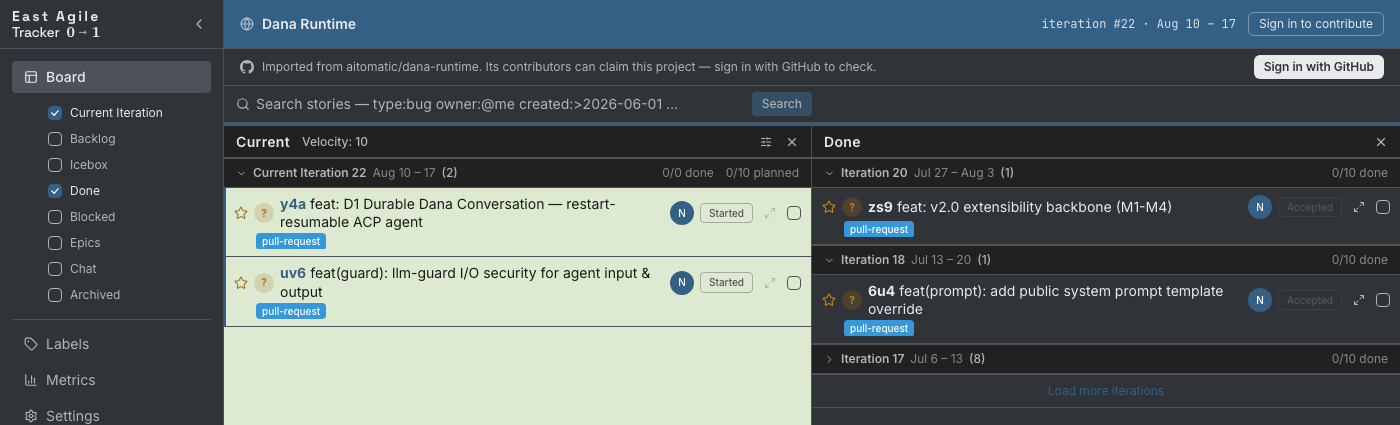Click the East Agile Tracker logo text

tap(56, 25)
